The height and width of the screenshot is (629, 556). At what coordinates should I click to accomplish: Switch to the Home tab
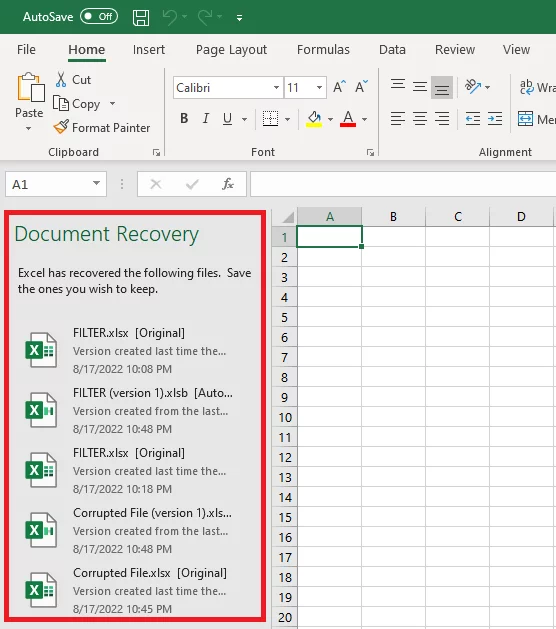(x=87, y=49)
